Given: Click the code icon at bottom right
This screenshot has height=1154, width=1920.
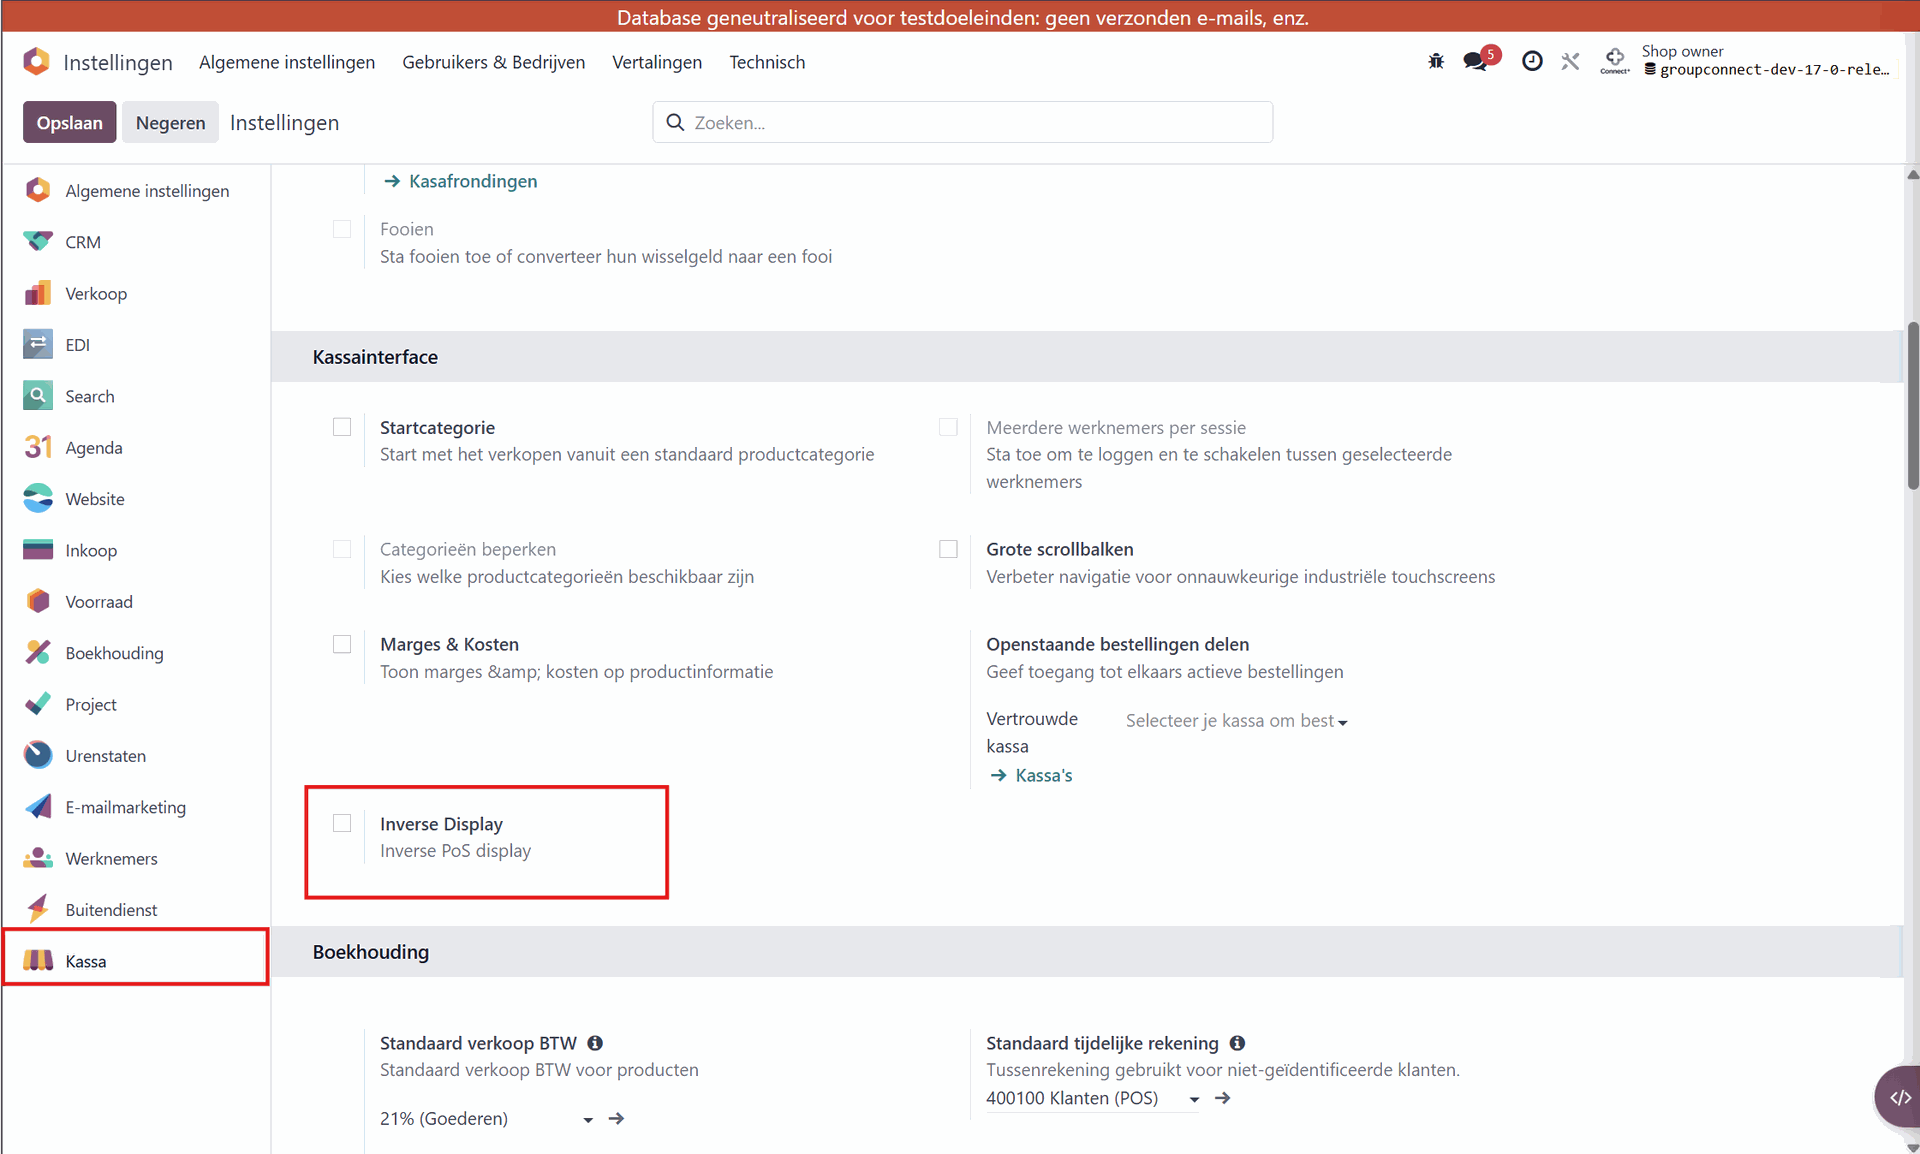Looking at the screenshot, I should coord(1899,1097).
